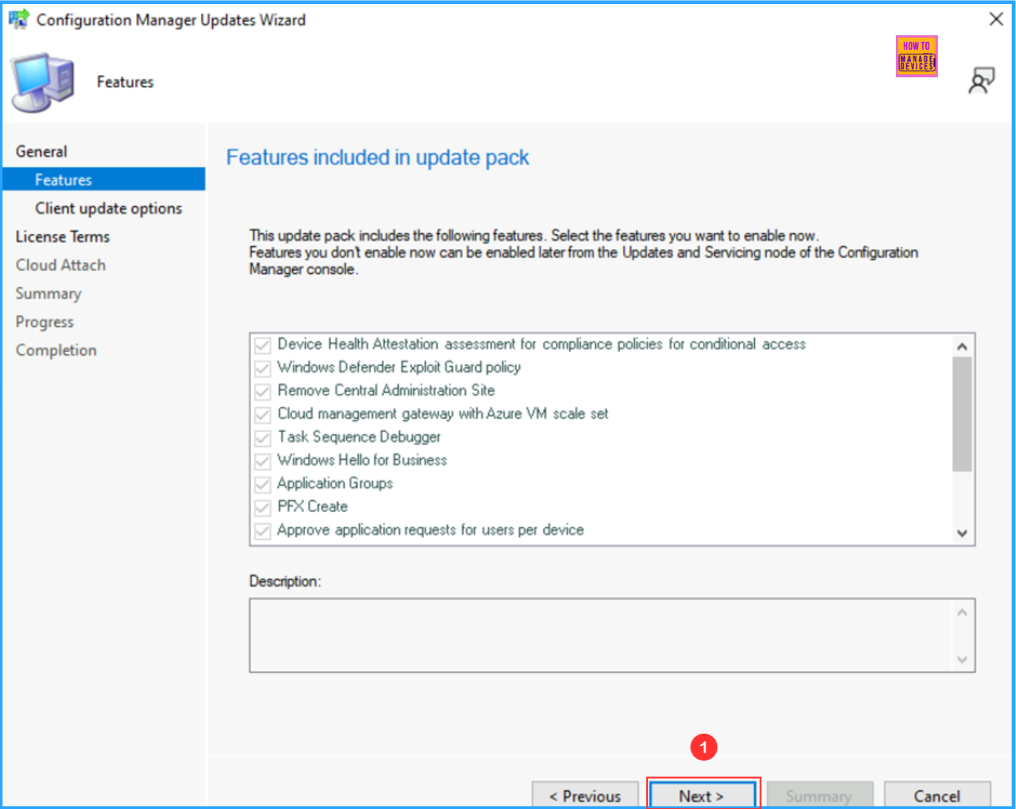Viewport: 1016px width, 809px height.
Task: Toggle Cloud management gateway with Azure VM checkbox
Action: click(262, 415)
